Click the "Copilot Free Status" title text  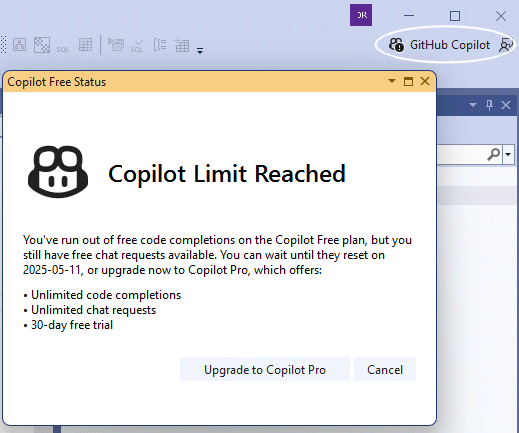coord(57,82)
